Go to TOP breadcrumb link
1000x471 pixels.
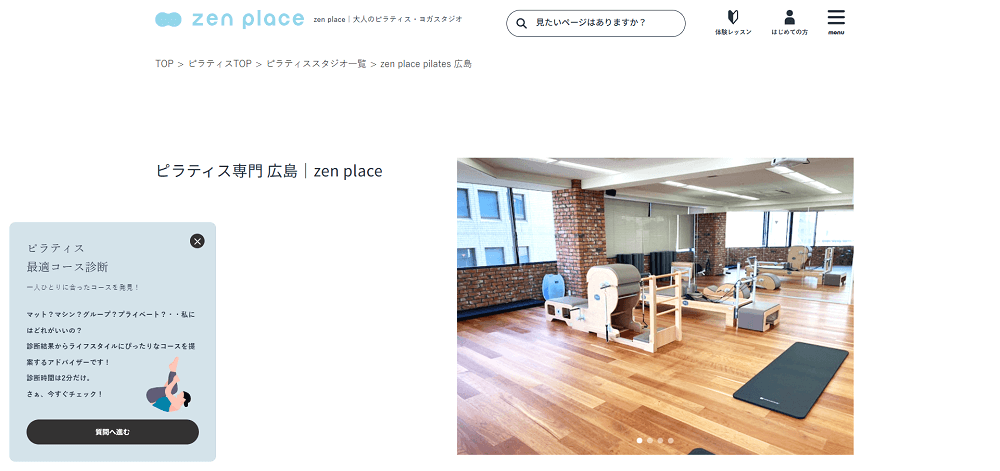164,64
